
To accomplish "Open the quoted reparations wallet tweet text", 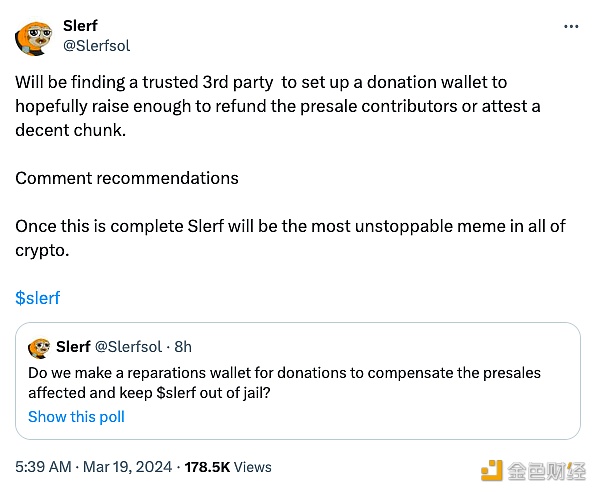I will pos(284,383).
